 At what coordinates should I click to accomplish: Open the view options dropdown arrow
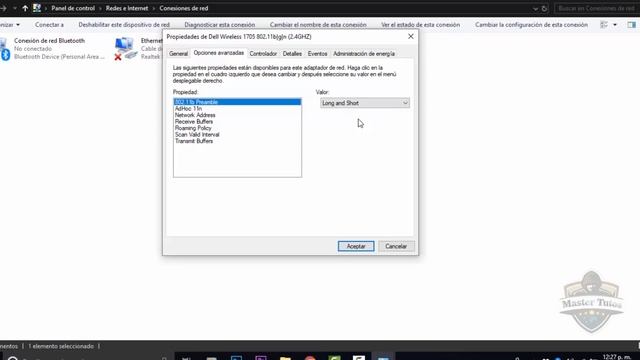615,25
